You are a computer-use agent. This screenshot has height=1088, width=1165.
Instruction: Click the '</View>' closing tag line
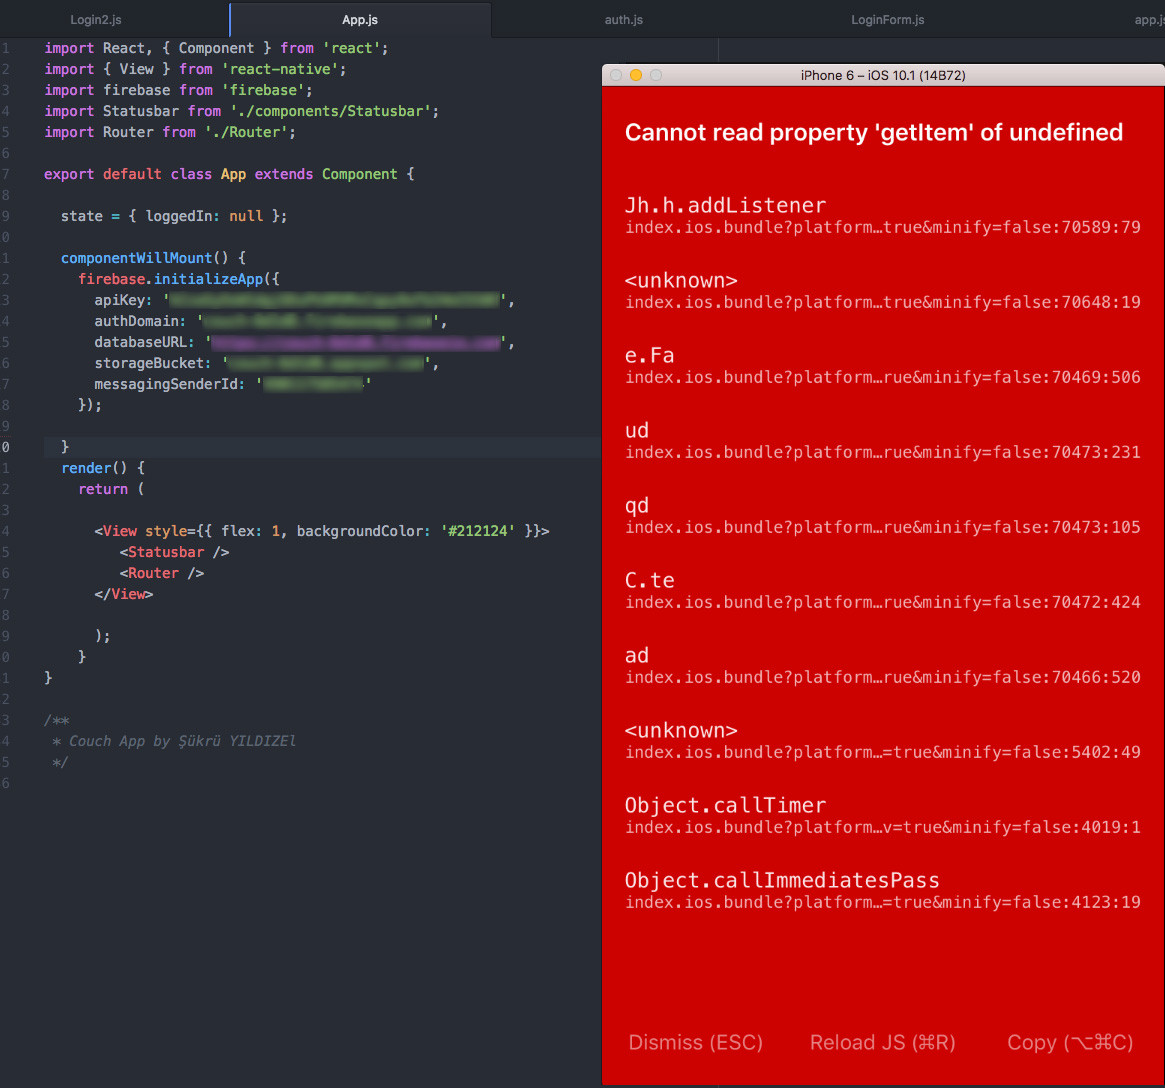tap(123, 594)
